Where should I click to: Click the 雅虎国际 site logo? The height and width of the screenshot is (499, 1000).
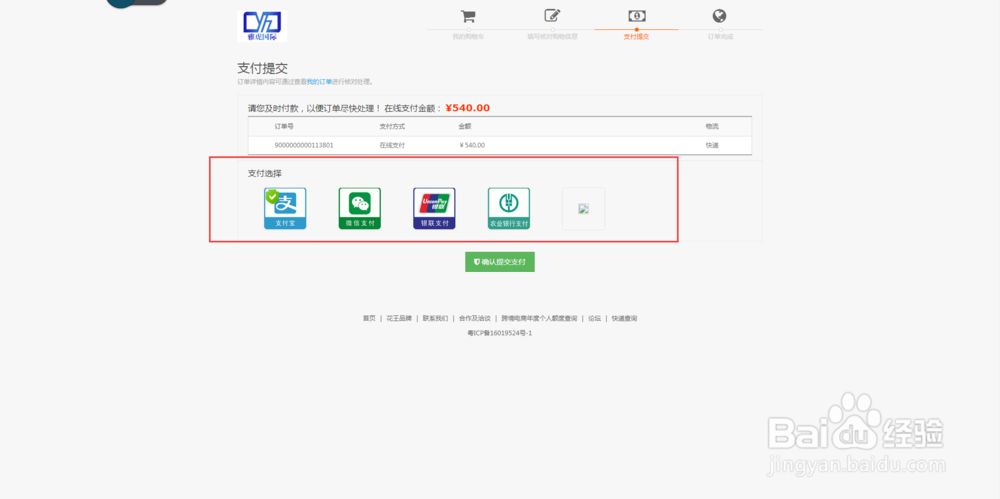click(262, 26)
